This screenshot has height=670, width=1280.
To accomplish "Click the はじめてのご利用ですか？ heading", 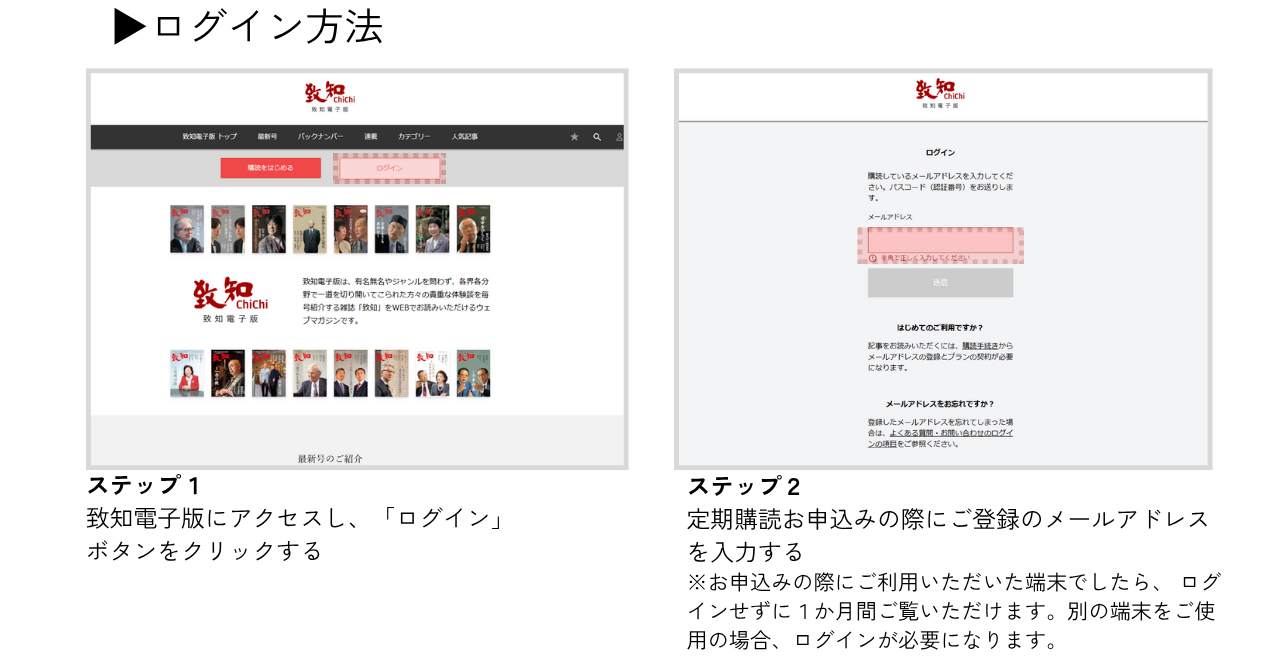I will tap(940, 327).
